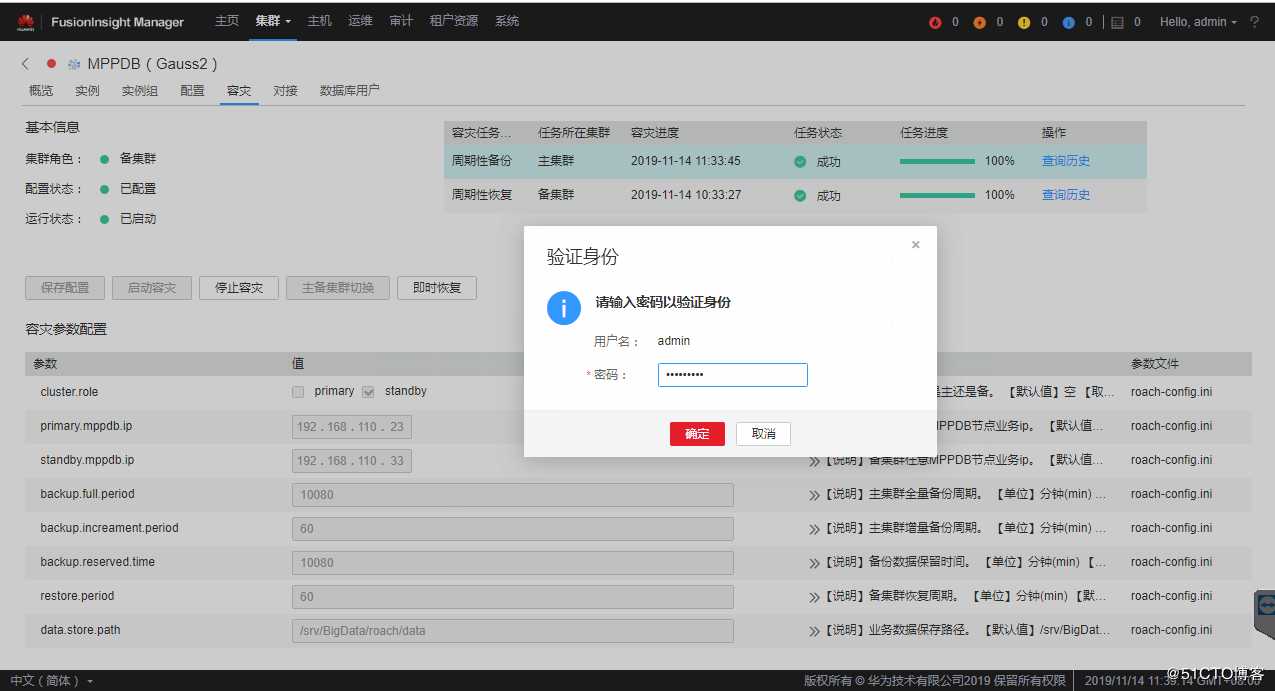This screenshot has height=691, width=1275.
Task: Click the 周期性恢复 progress bar
Action: coord(937,195)
